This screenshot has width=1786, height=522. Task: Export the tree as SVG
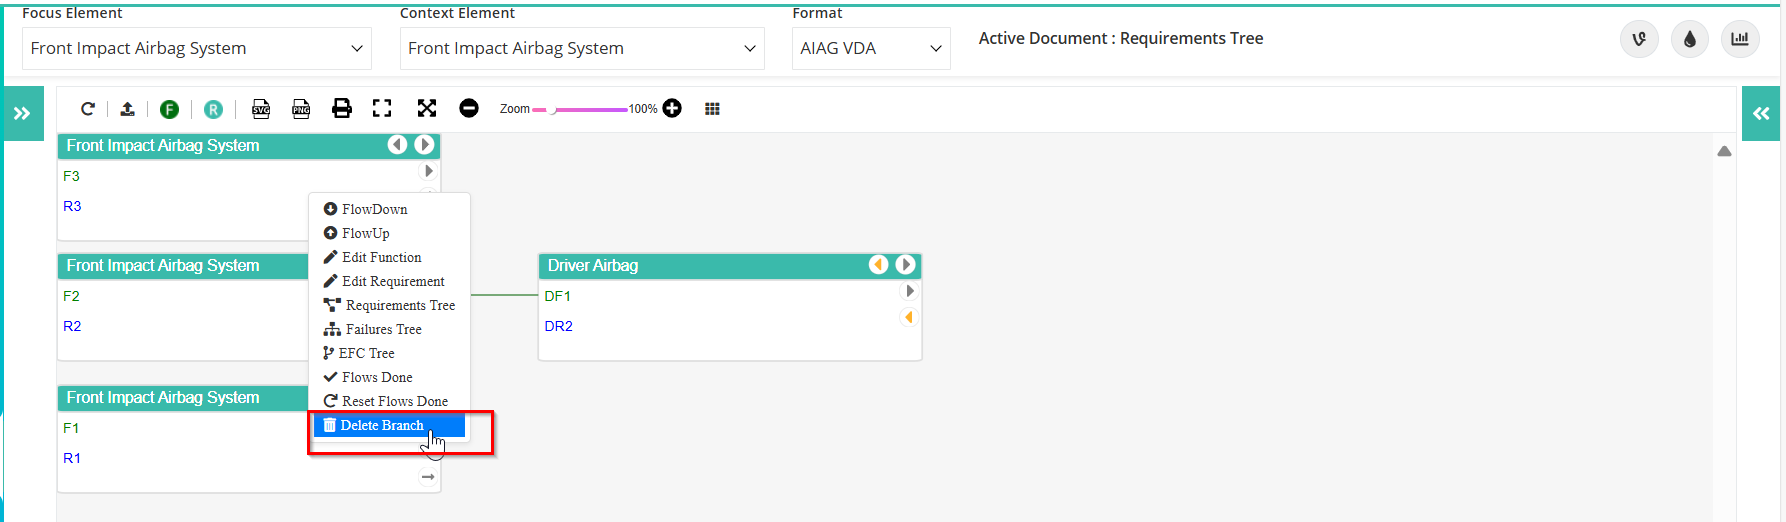click(261, 109)
